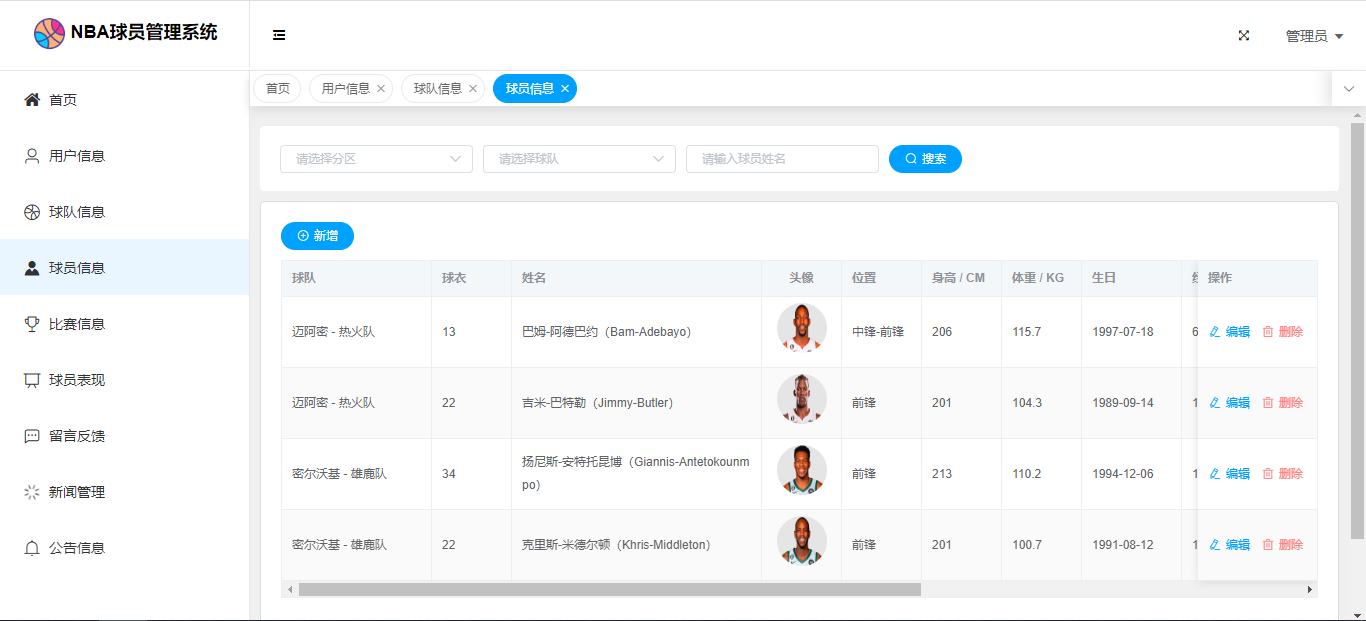Expand the tab list chevron at right
The height and width of the screenshot is (621, 1366).
tap(1348, 89)
